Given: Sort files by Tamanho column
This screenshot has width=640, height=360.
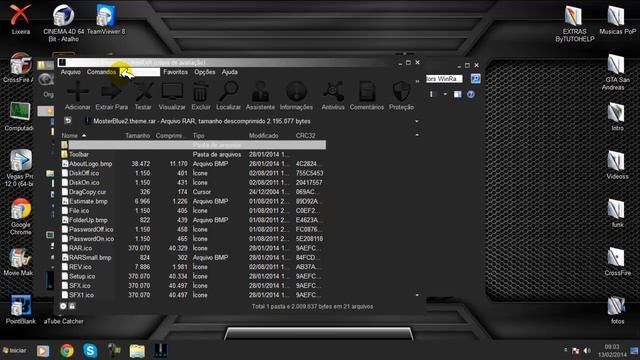Looking at the screenshot, I should (137, 136).
